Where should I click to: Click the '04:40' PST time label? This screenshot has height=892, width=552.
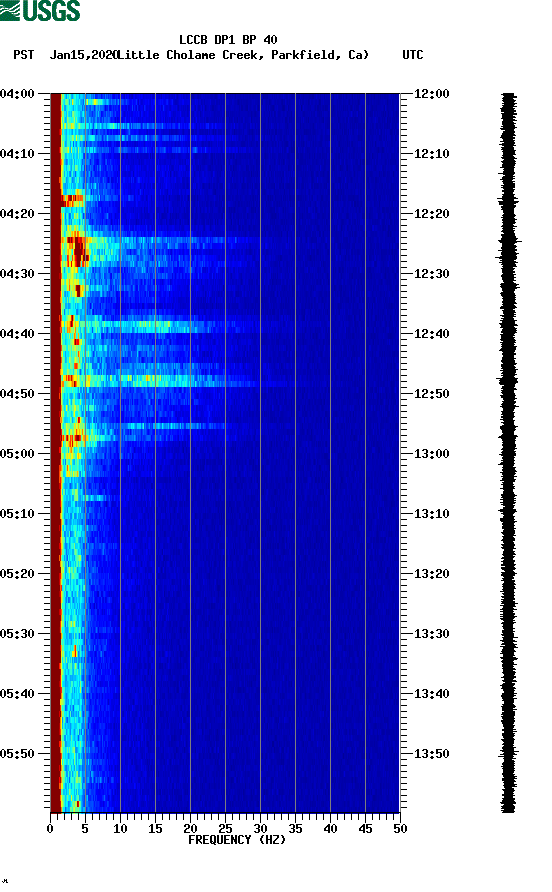(18, 333)
